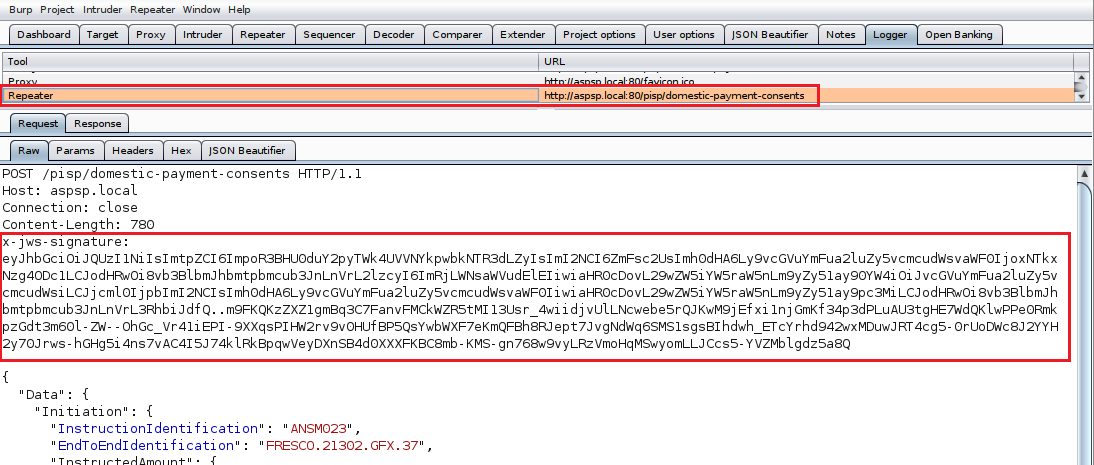Open the Open Banking tab
The width and height of the screenshot is (1094, 465).
pos(959,34)
